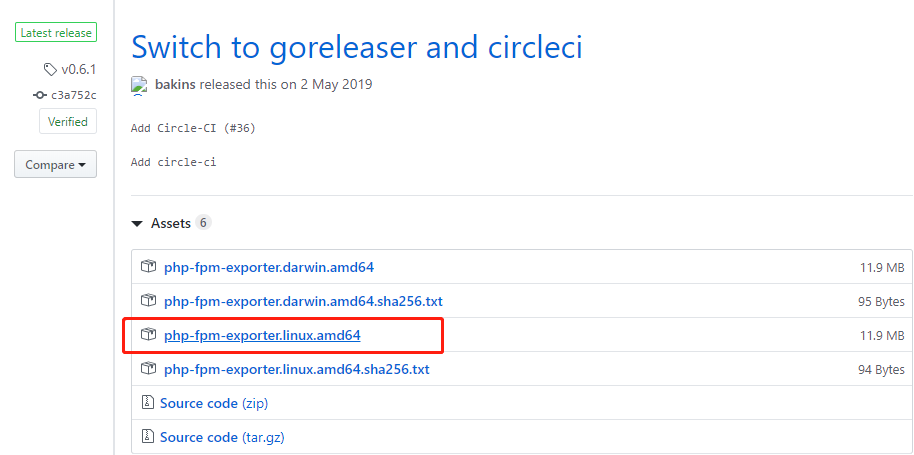The height and width of the screenshot is (455, 914).
Task: Collapse the Assets section triangle
Action: (137, 224)
